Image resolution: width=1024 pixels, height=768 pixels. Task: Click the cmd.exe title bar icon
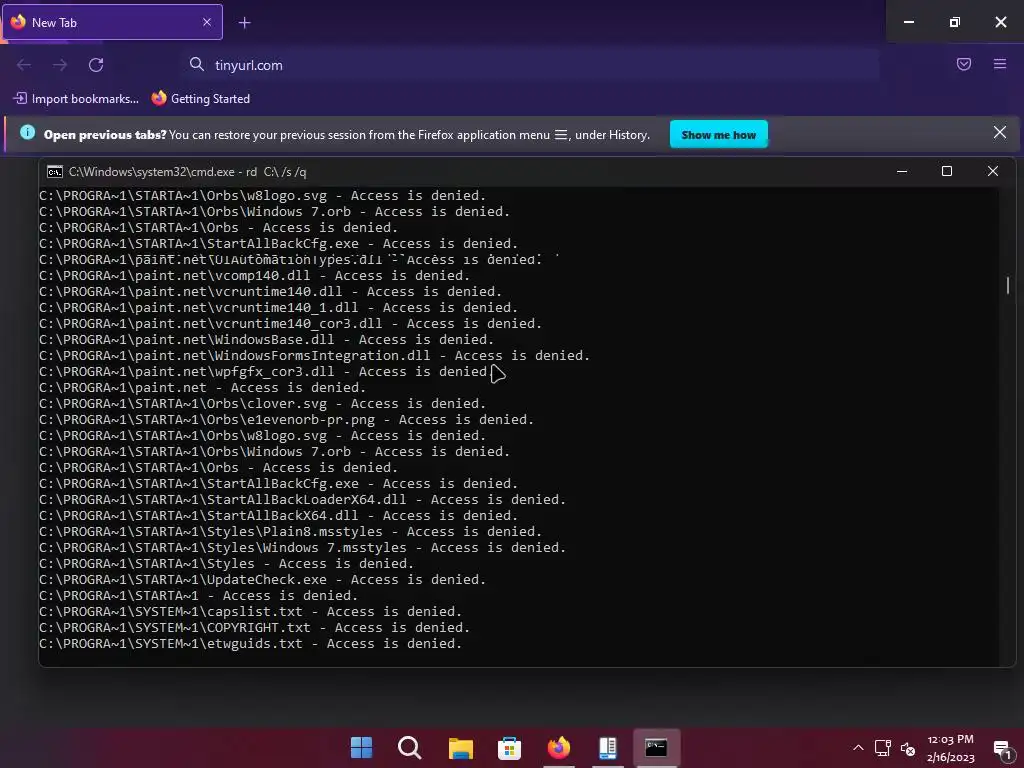coord(55,172)
